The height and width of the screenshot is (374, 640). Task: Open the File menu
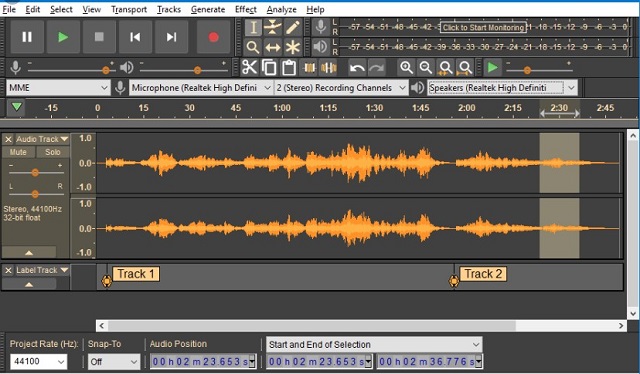pos(9,9)
